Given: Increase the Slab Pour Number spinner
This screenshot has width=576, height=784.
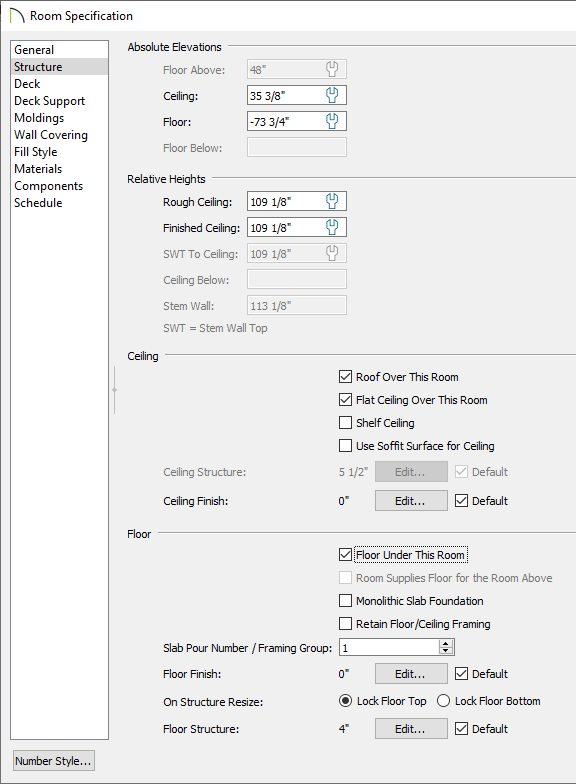Looking at the screenshot, I should [446, 644].
